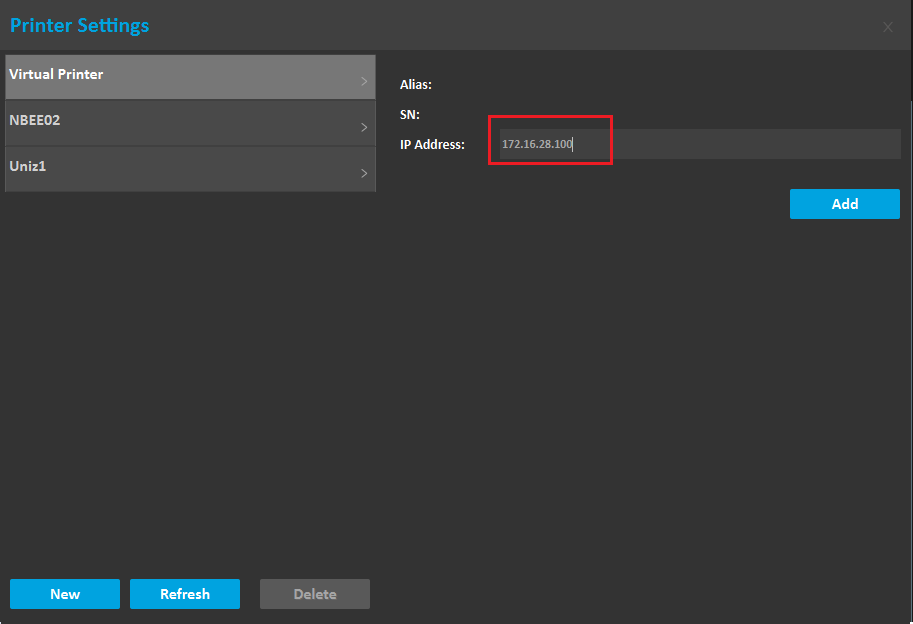913x624 pixels.
Task: Click the Alias label
Action: [416, 84]
